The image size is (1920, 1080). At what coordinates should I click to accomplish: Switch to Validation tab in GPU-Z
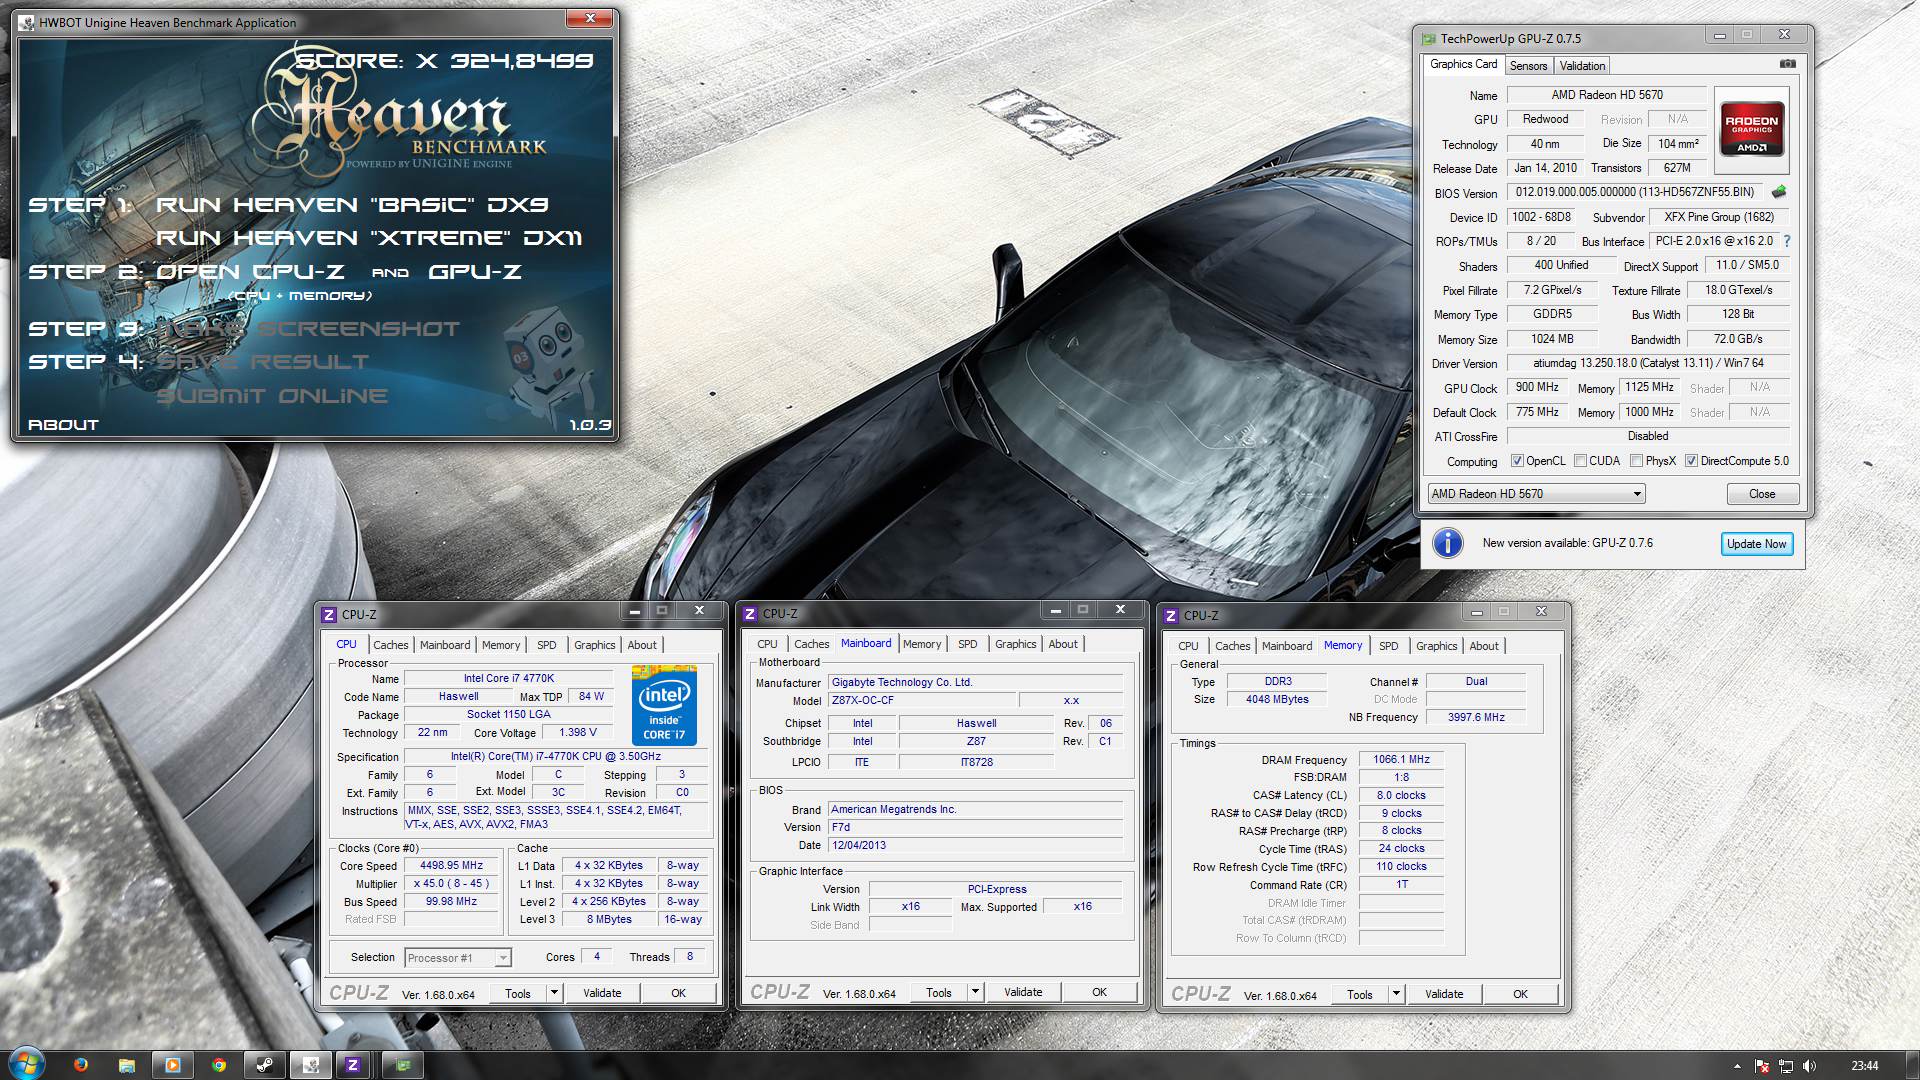click(x=1582, y=66)
